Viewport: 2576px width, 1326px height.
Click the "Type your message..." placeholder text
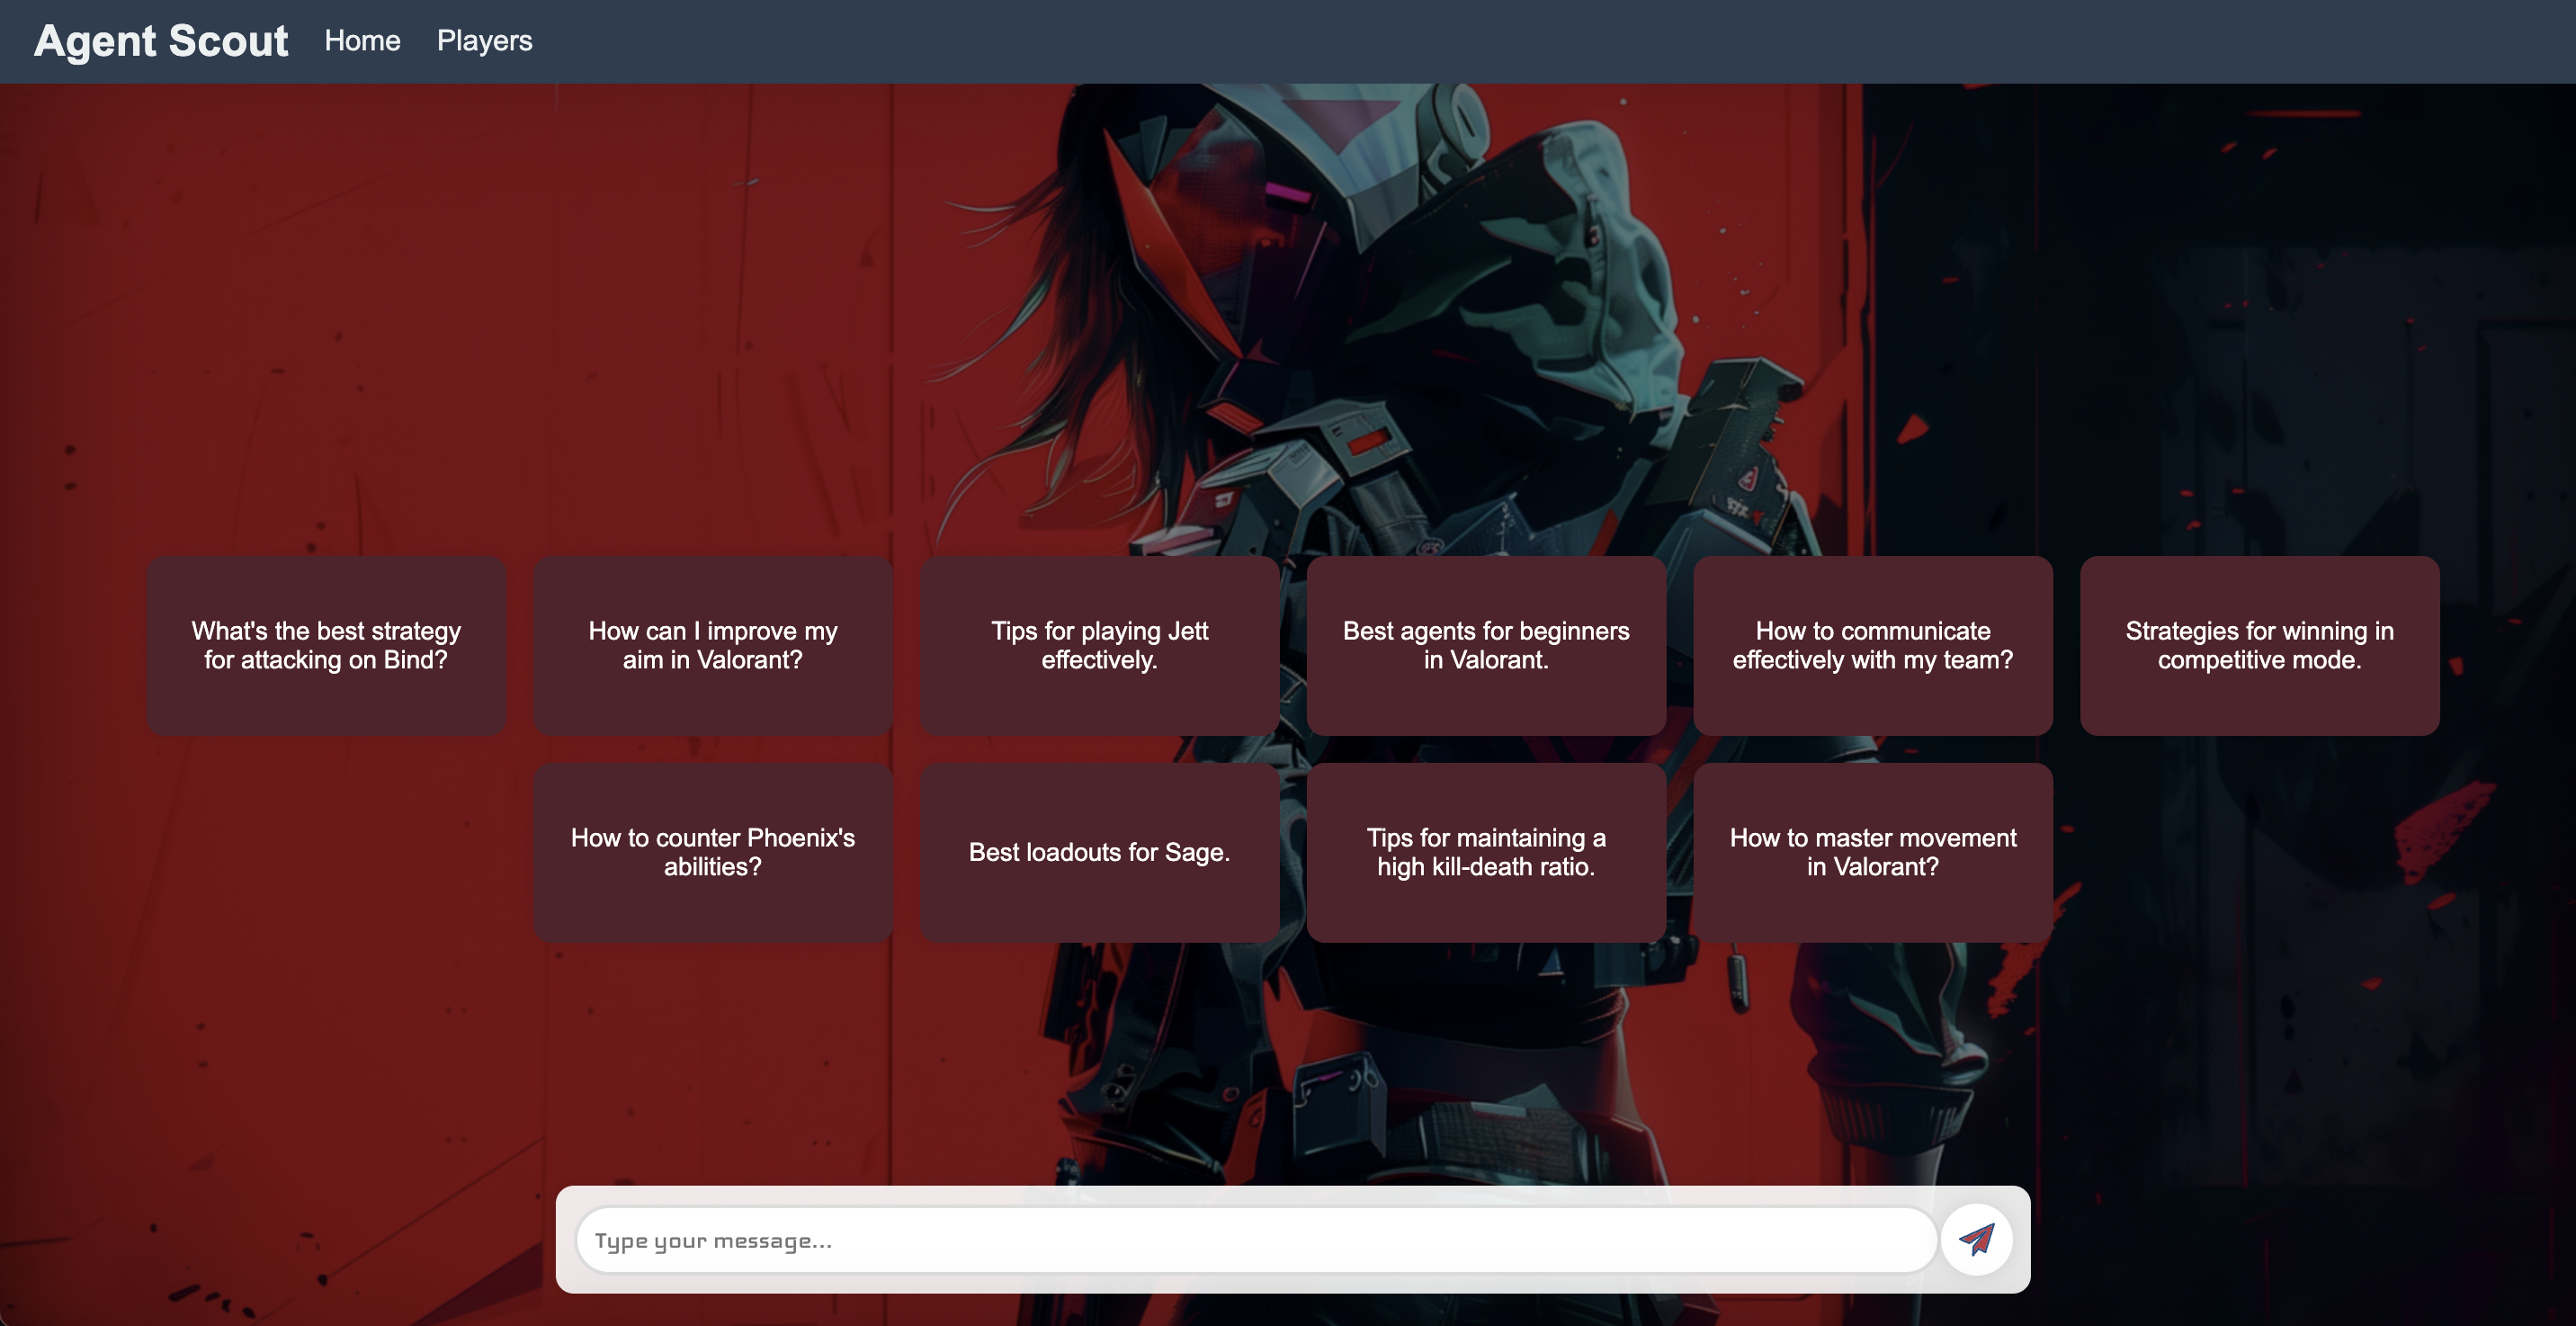tap(713, 1241)
